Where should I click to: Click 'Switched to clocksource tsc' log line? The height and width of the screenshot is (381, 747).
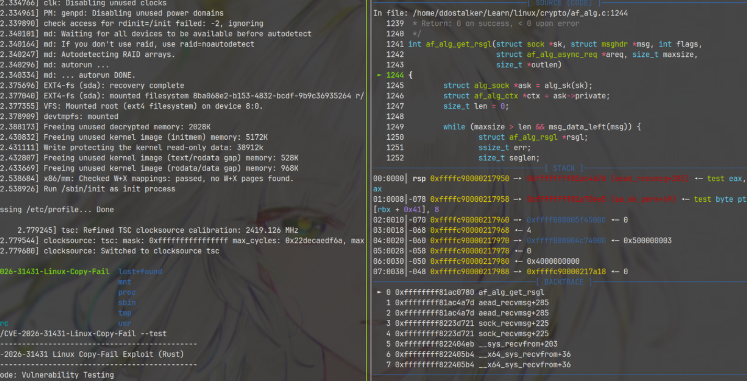click(110, 251)
